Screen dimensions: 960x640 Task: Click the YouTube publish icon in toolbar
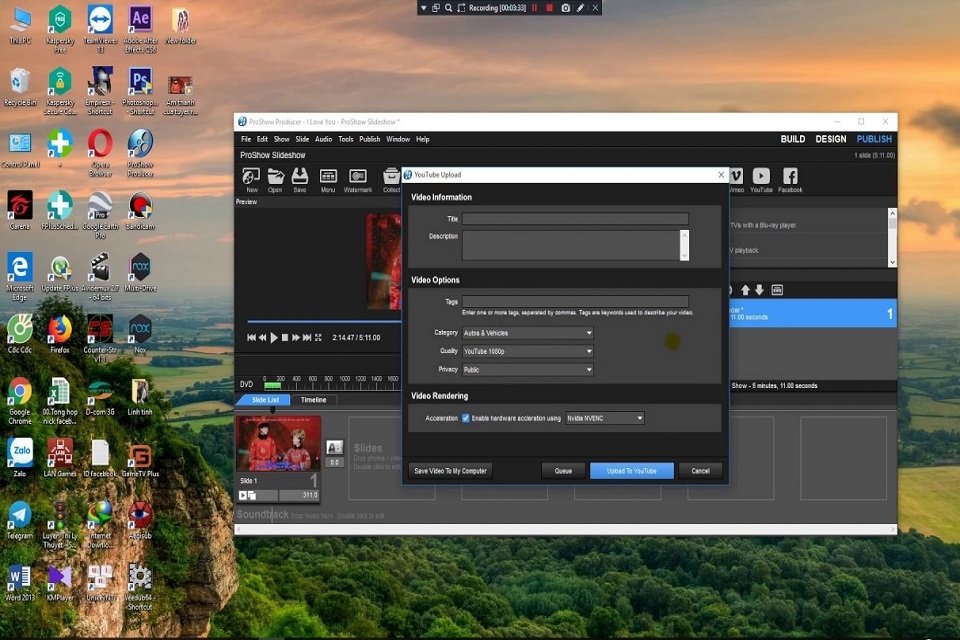point(761,177)
